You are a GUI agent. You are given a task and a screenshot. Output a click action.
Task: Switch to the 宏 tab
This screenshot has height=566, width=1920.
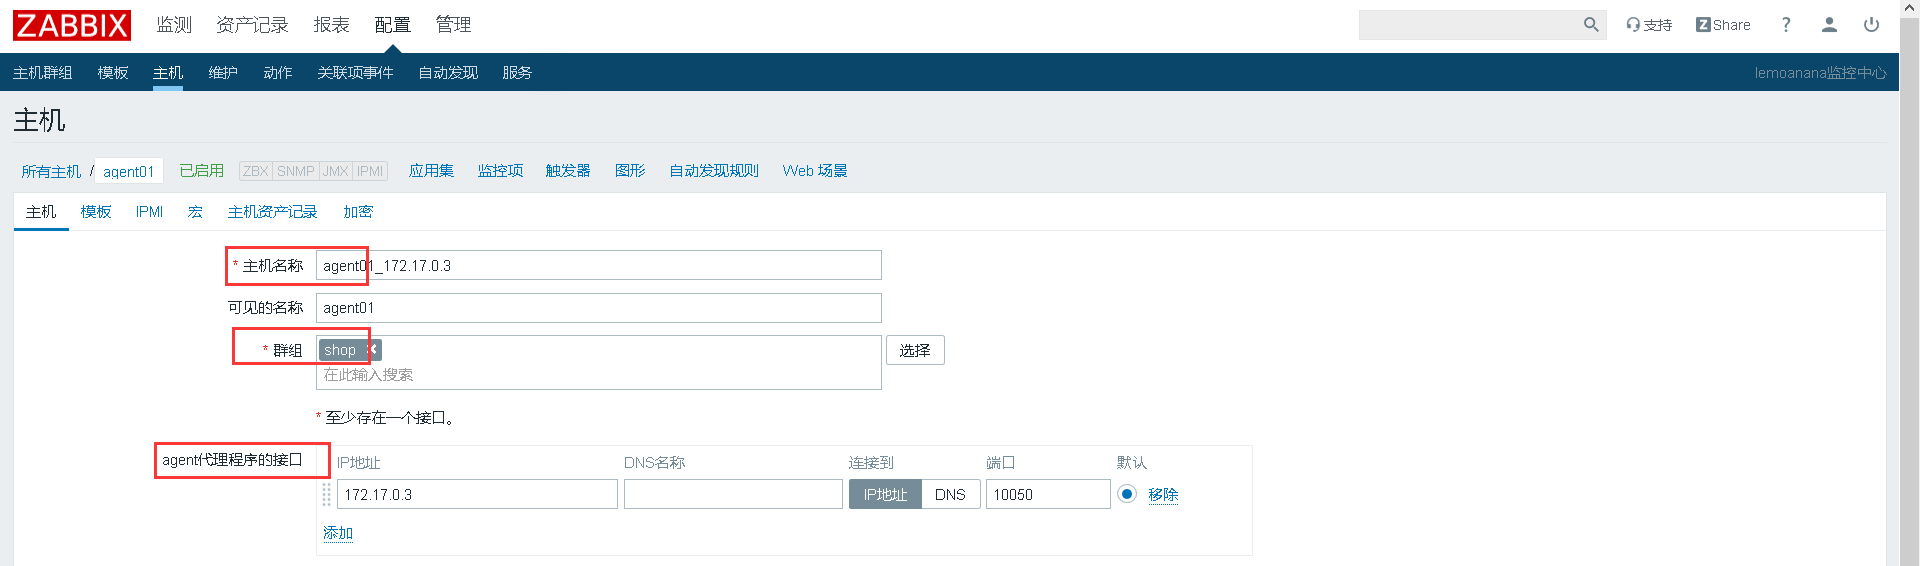coord(195,212)
